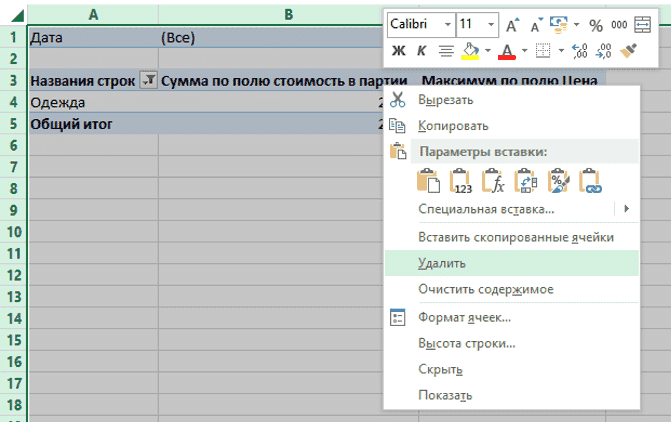
Task: Click the Merge and Center icon
Action: click(641, 23)
